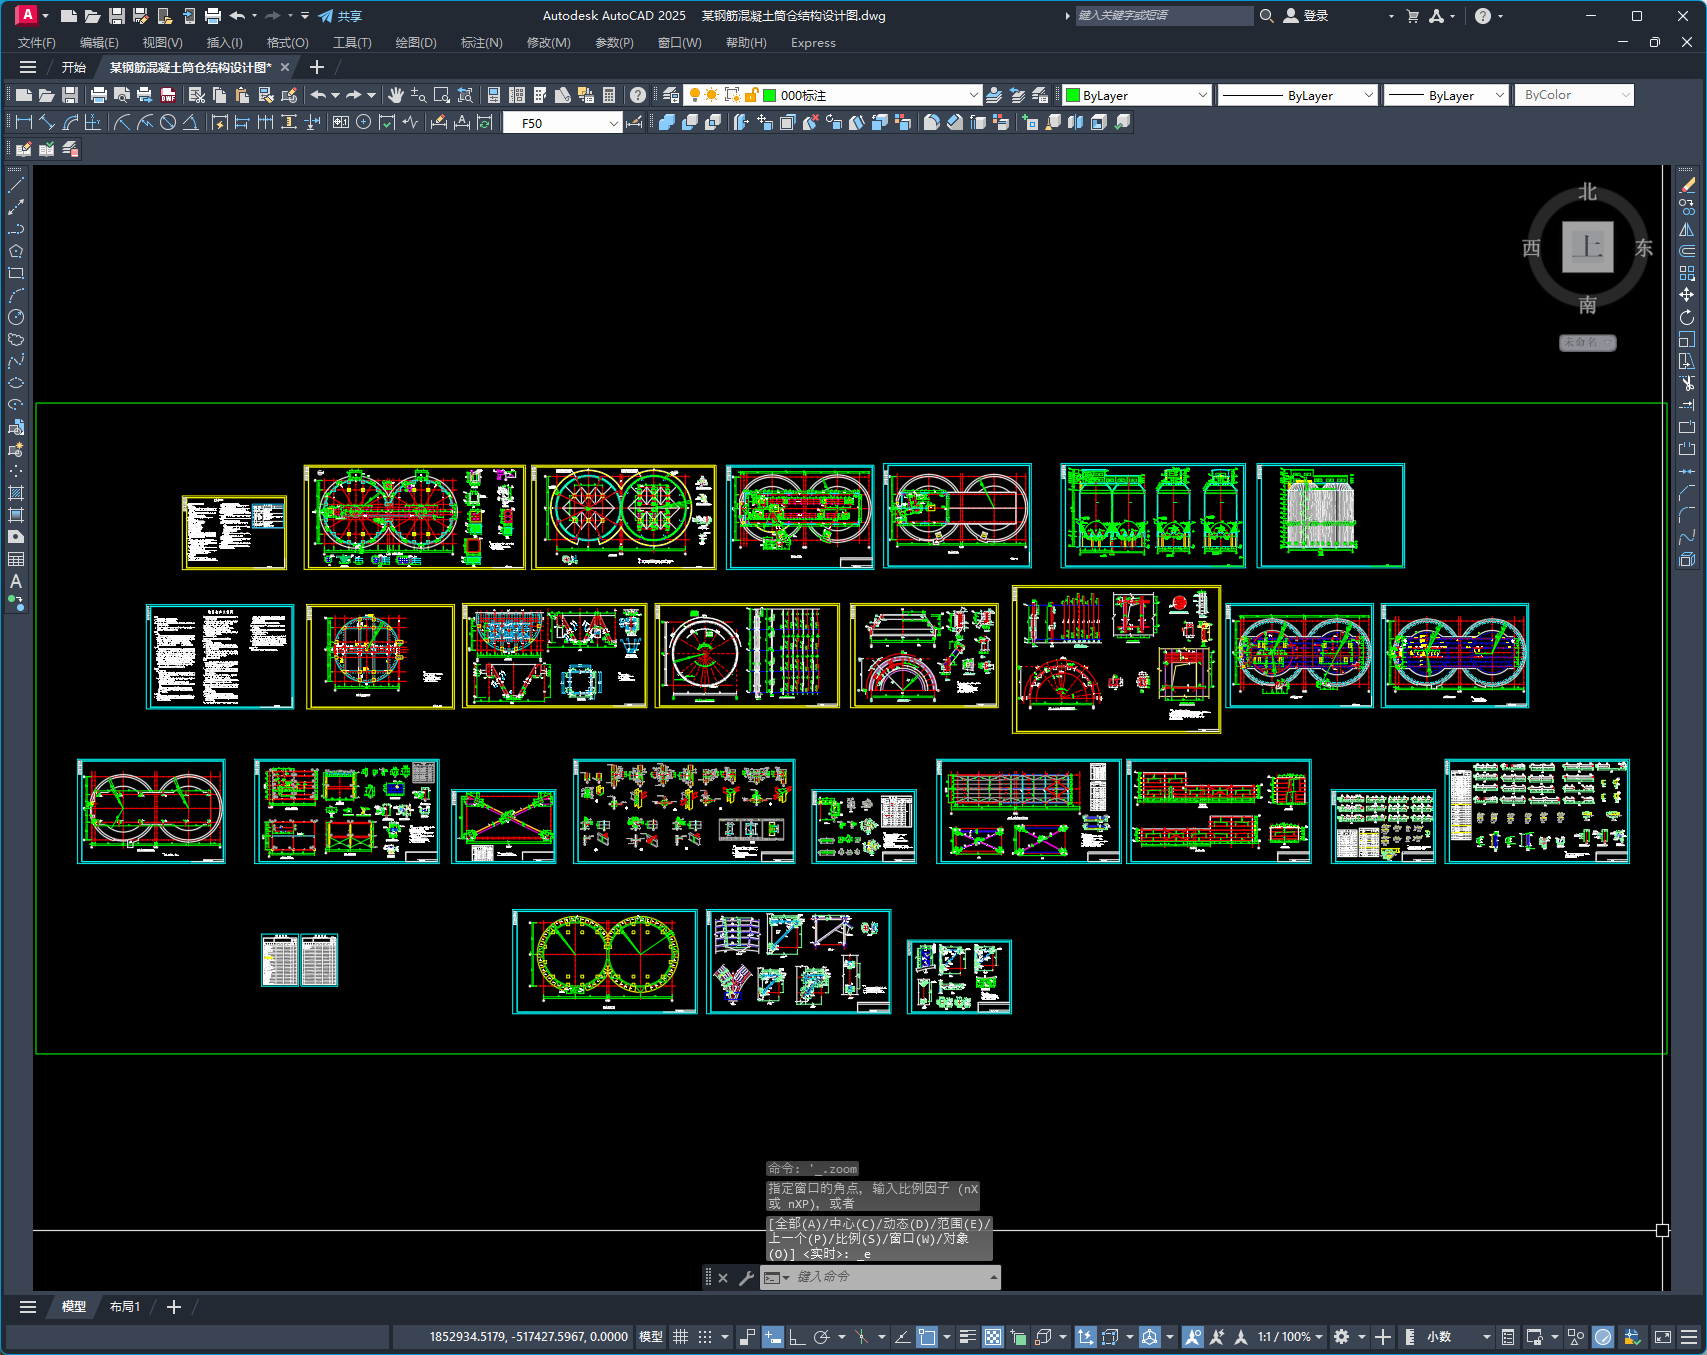Select the Erase tool in modify toolbar
1707x1355 pixels.
point(1687,185)
